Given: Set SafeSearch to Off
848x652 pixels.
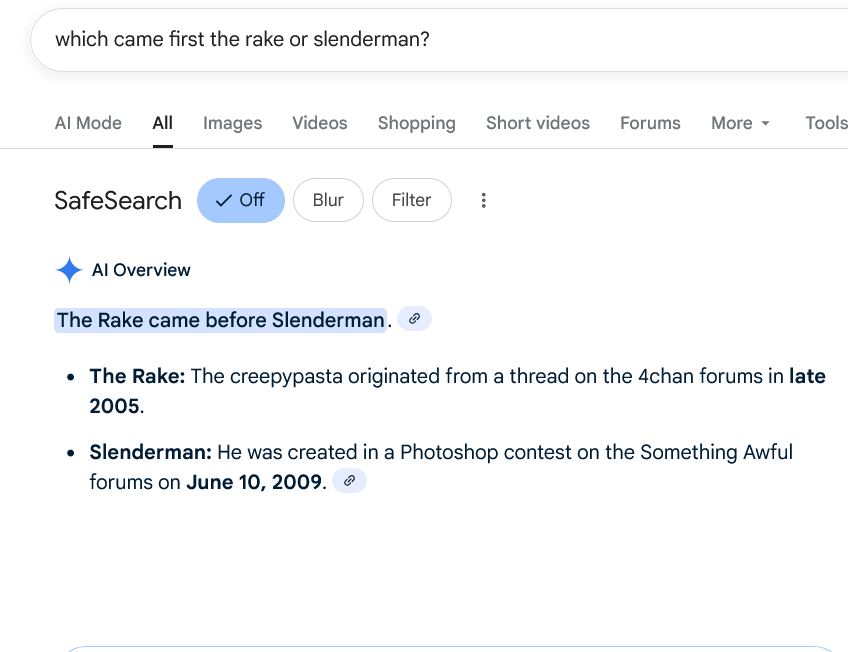Looking at the screenshot, I should 241,200.
